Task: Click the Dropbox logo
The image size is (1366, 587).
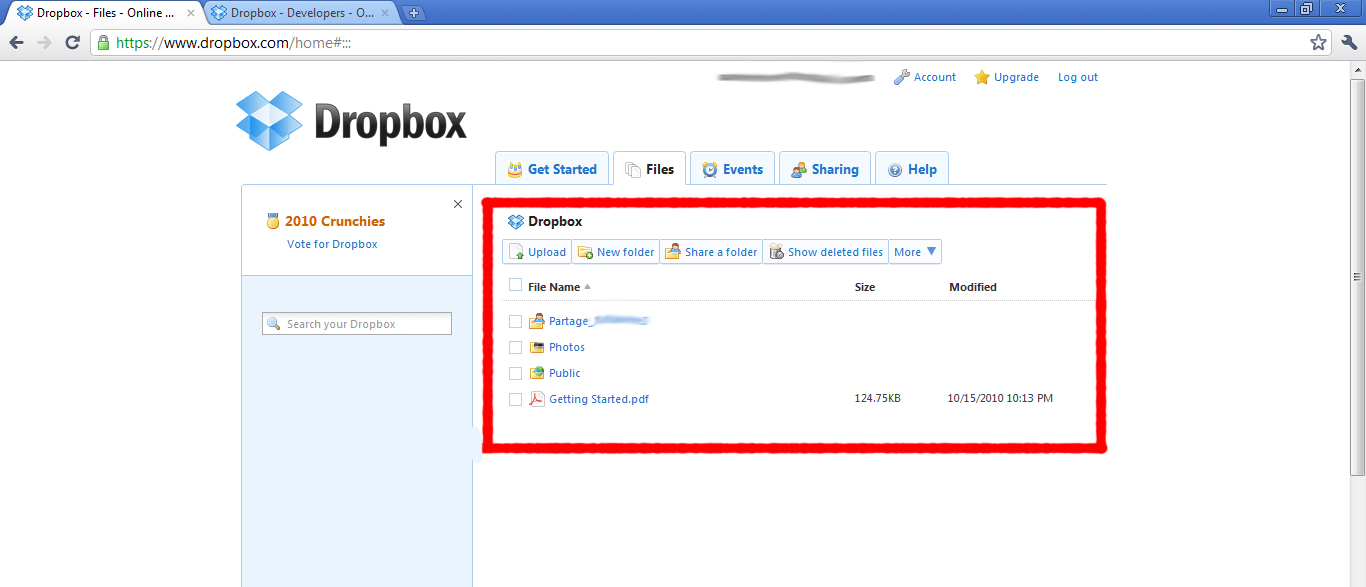Action: (x=350, y=119)
